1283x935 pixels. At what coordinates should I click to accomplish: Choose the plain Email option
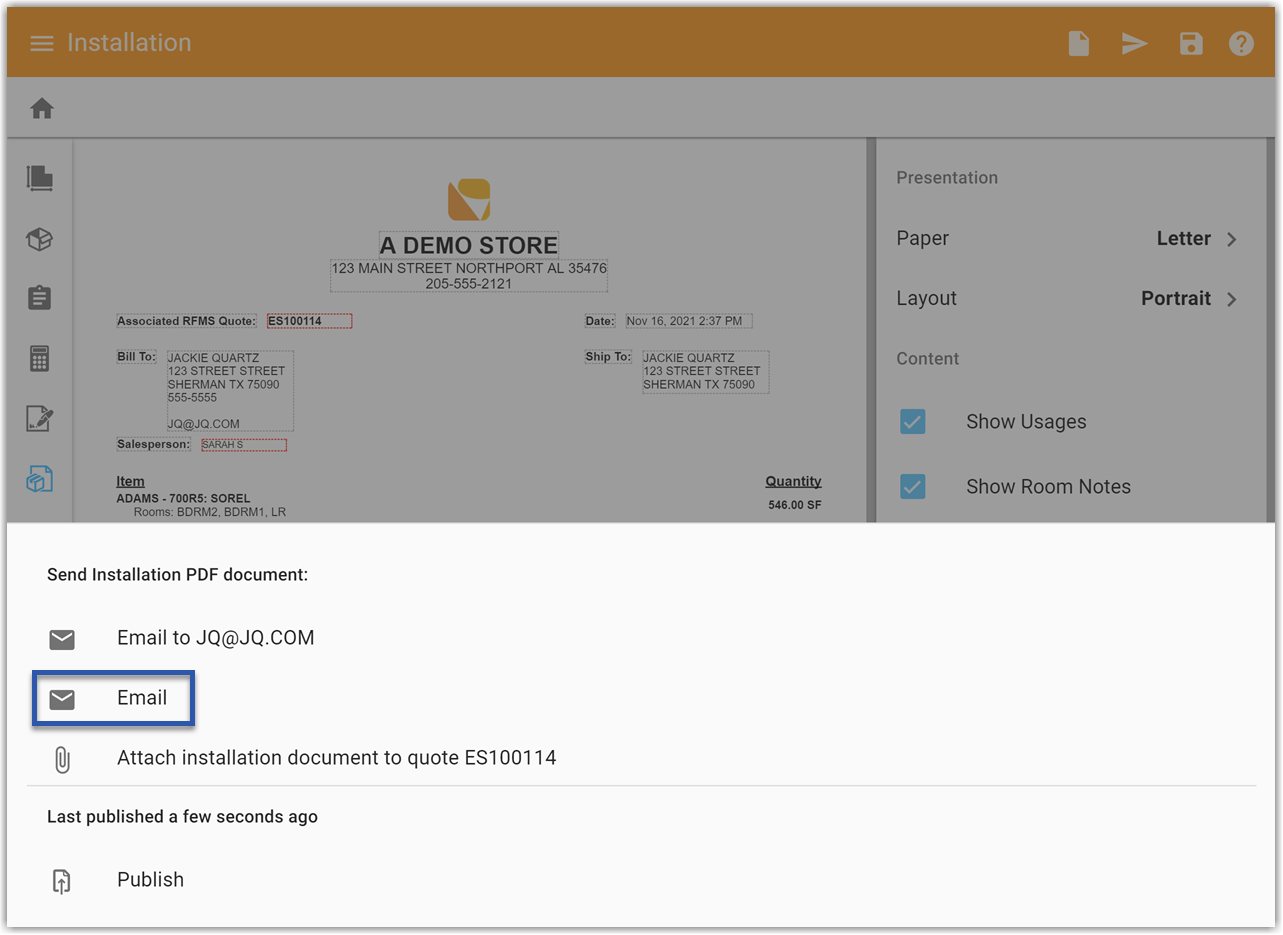coord(142,698)
